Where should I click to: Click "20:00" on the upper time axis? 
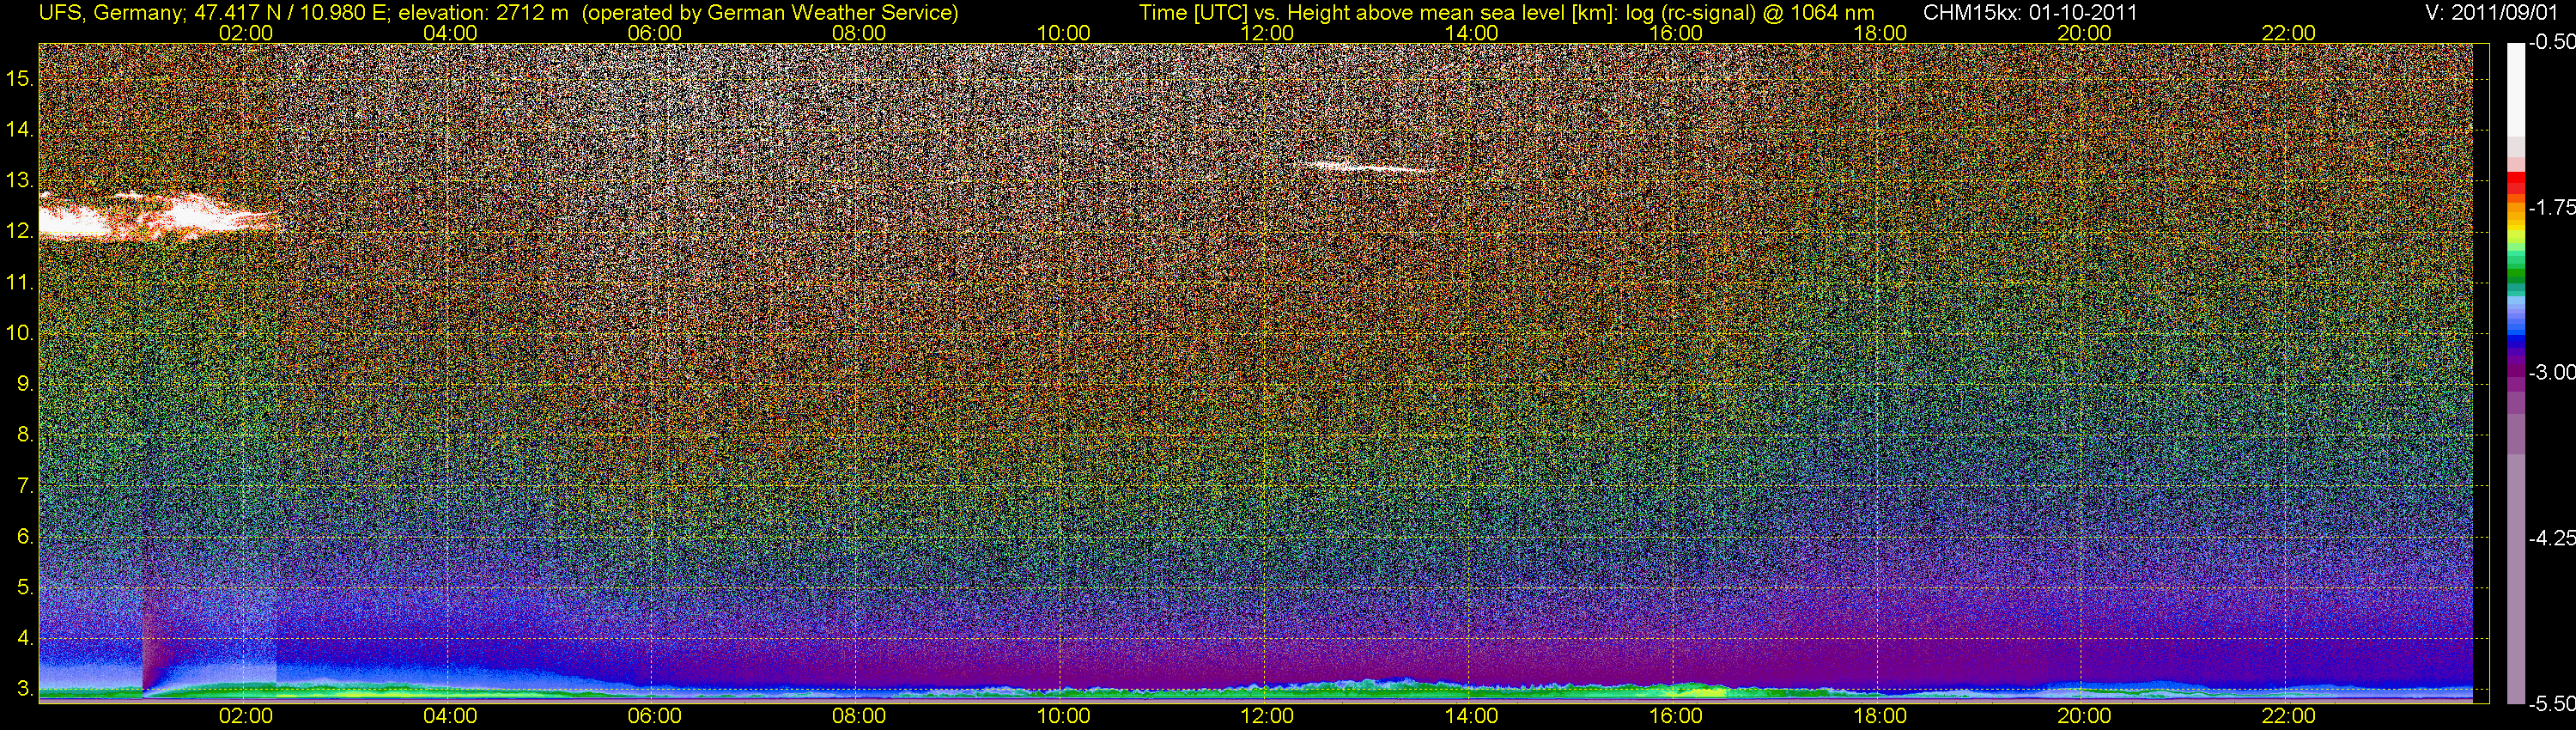pos(2084,33)
